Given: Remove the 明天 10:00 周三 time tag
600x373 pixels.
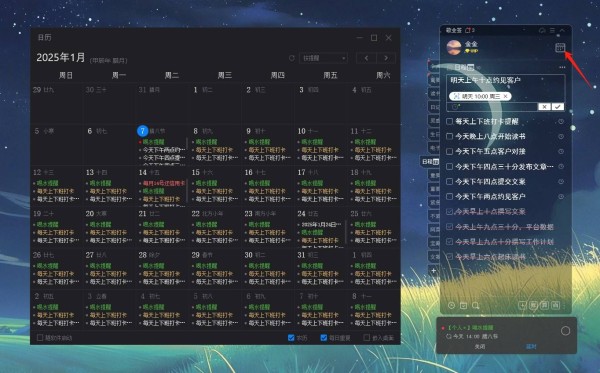Looking at the screenshot, I should [x=505, y=96].
